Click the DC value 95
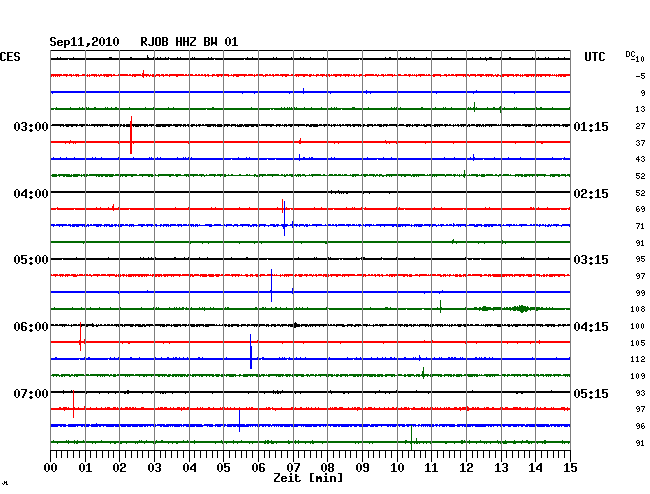Screen dimensions: 650x494 tap(640, 259)
